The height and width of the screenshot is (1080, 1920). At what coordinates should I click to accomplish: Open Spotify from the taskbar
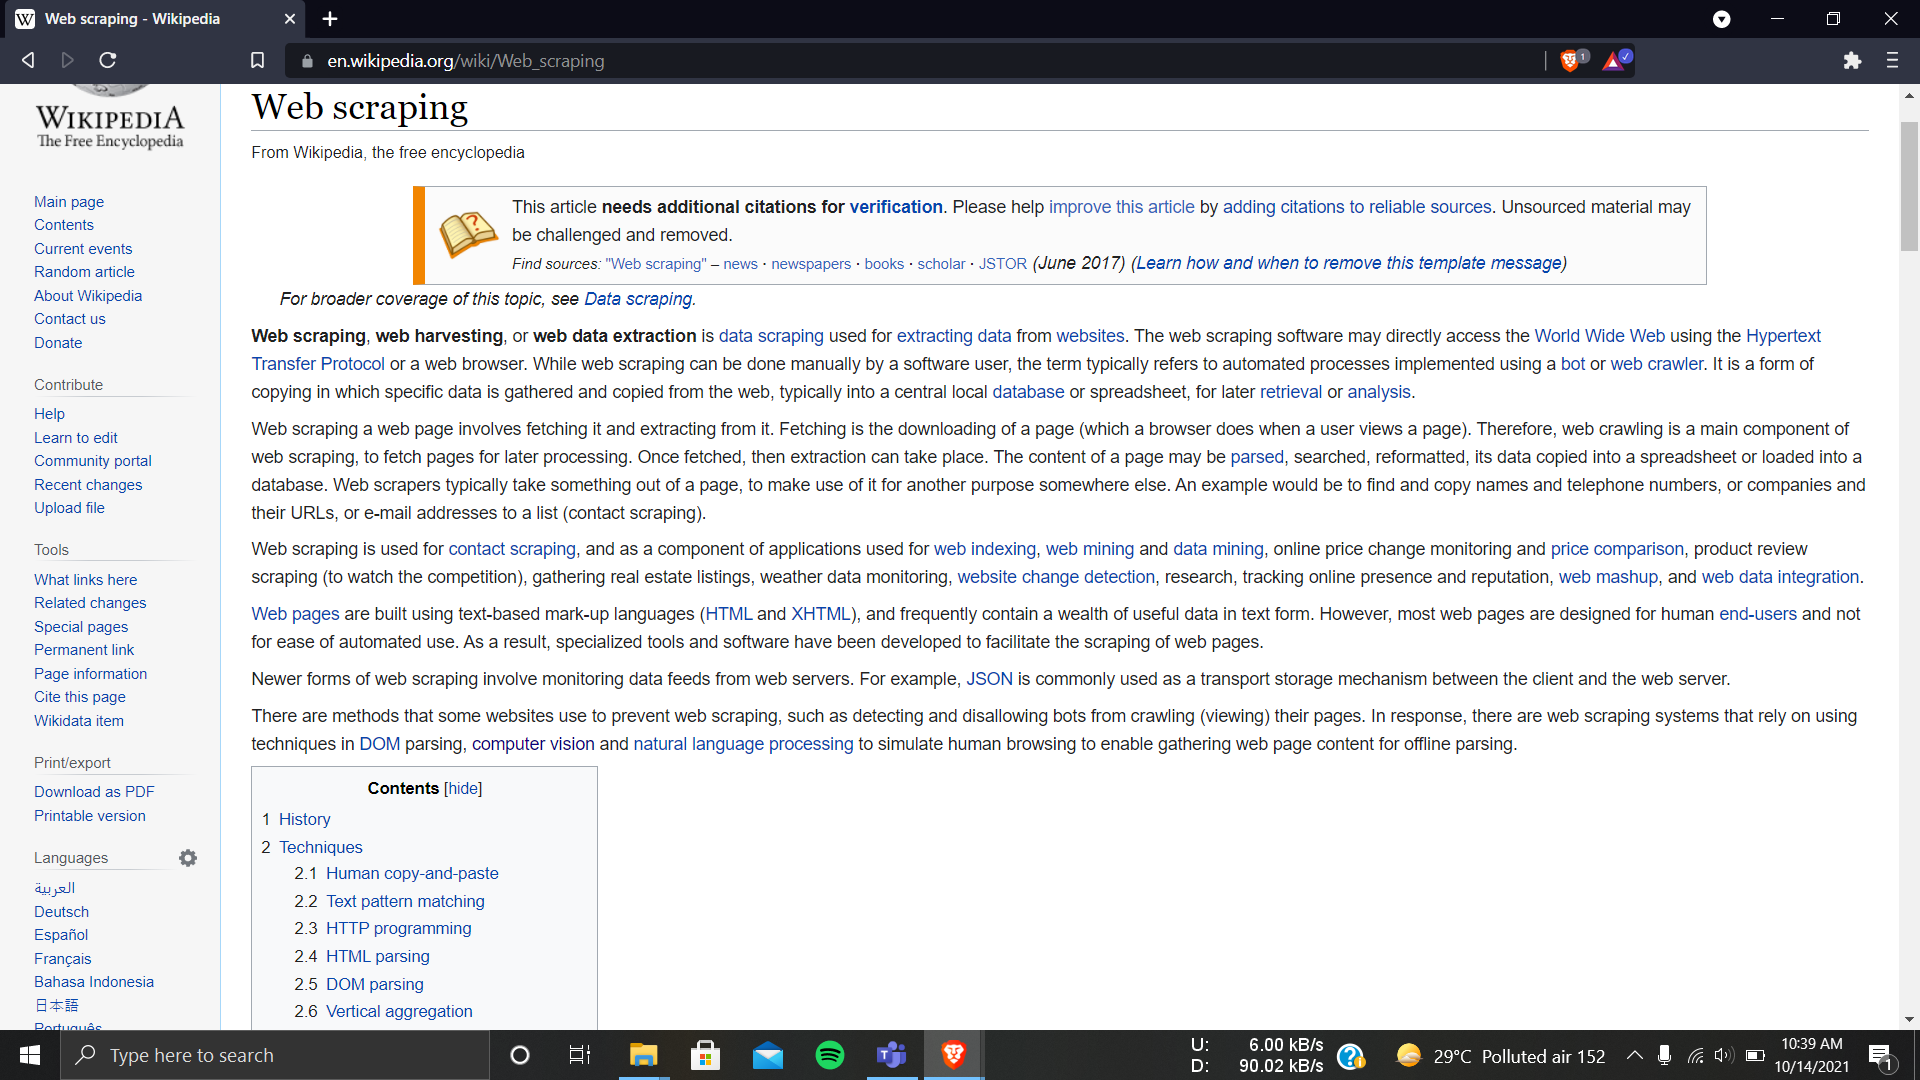click(x=829, y=1055)
